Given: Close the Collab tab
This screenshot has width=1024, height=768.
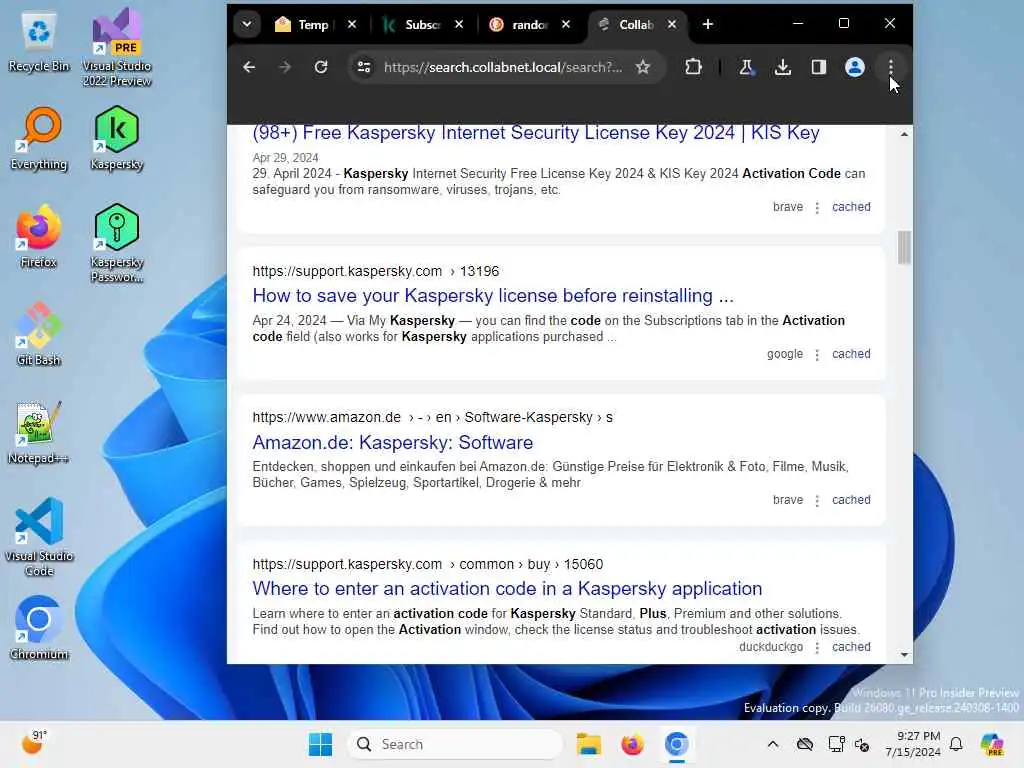Looking at the screenshot, I should tap(672, 24).
